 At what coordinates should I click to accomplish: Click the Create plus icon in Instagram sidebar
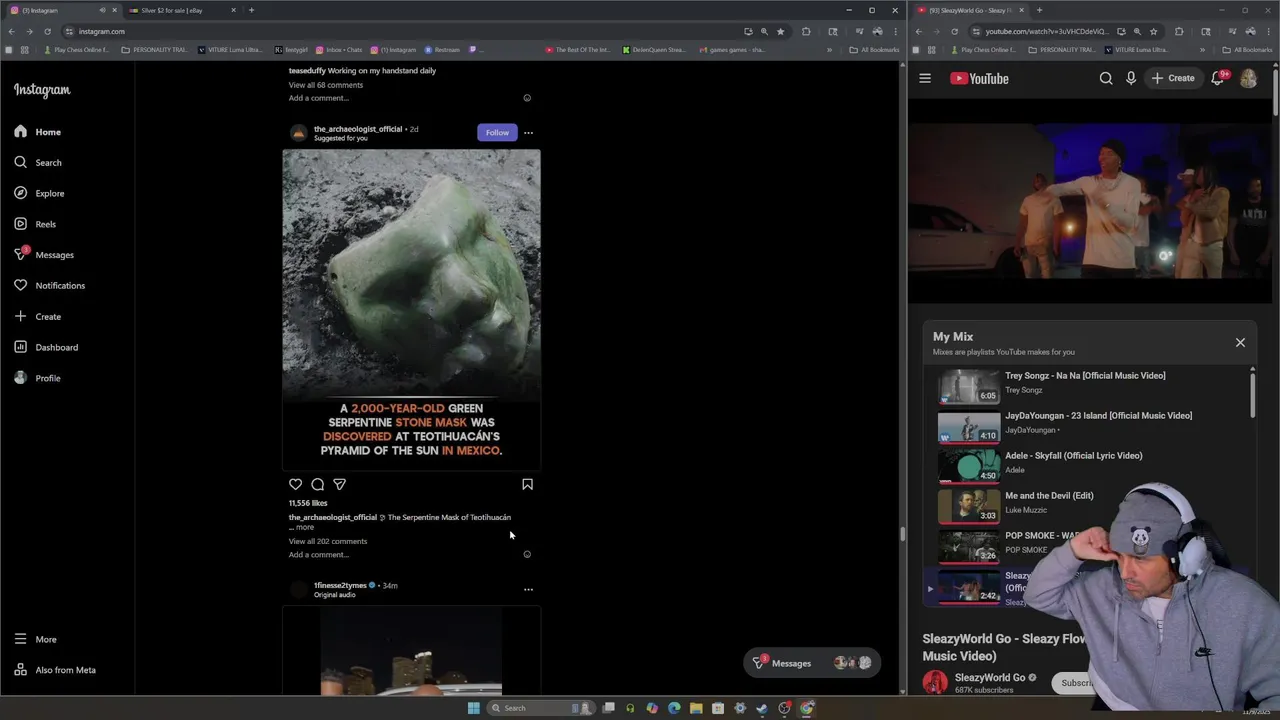(x=21, y=316)
